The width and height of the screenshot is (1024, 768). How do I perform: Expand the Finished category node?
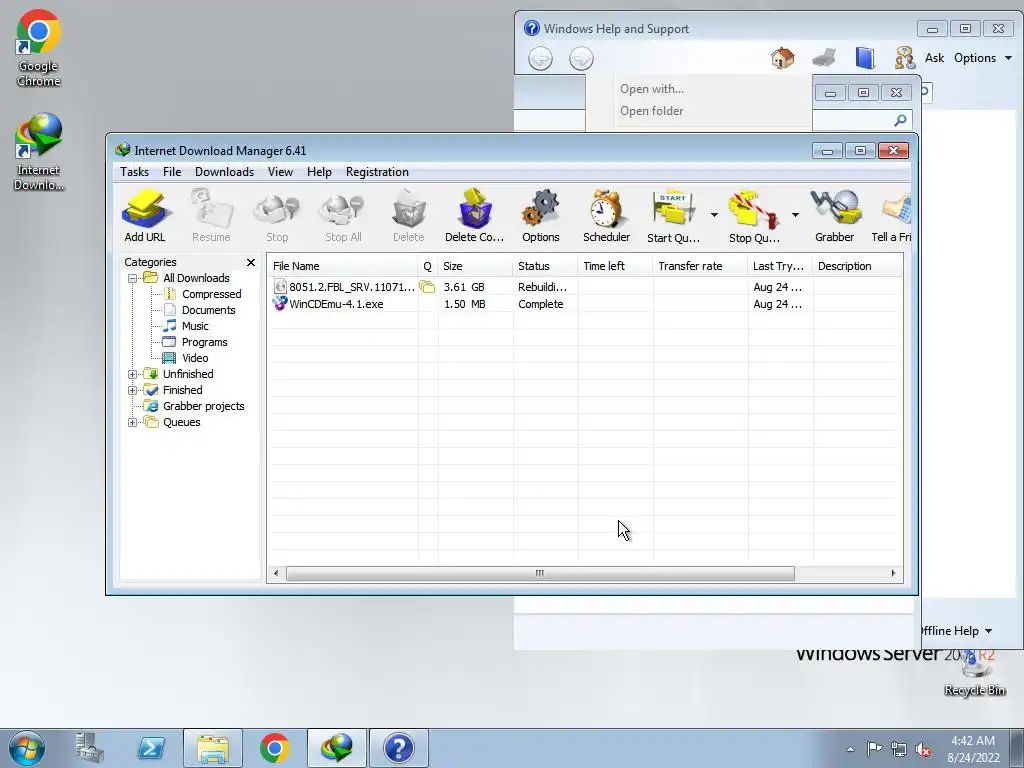click(133, 391)
